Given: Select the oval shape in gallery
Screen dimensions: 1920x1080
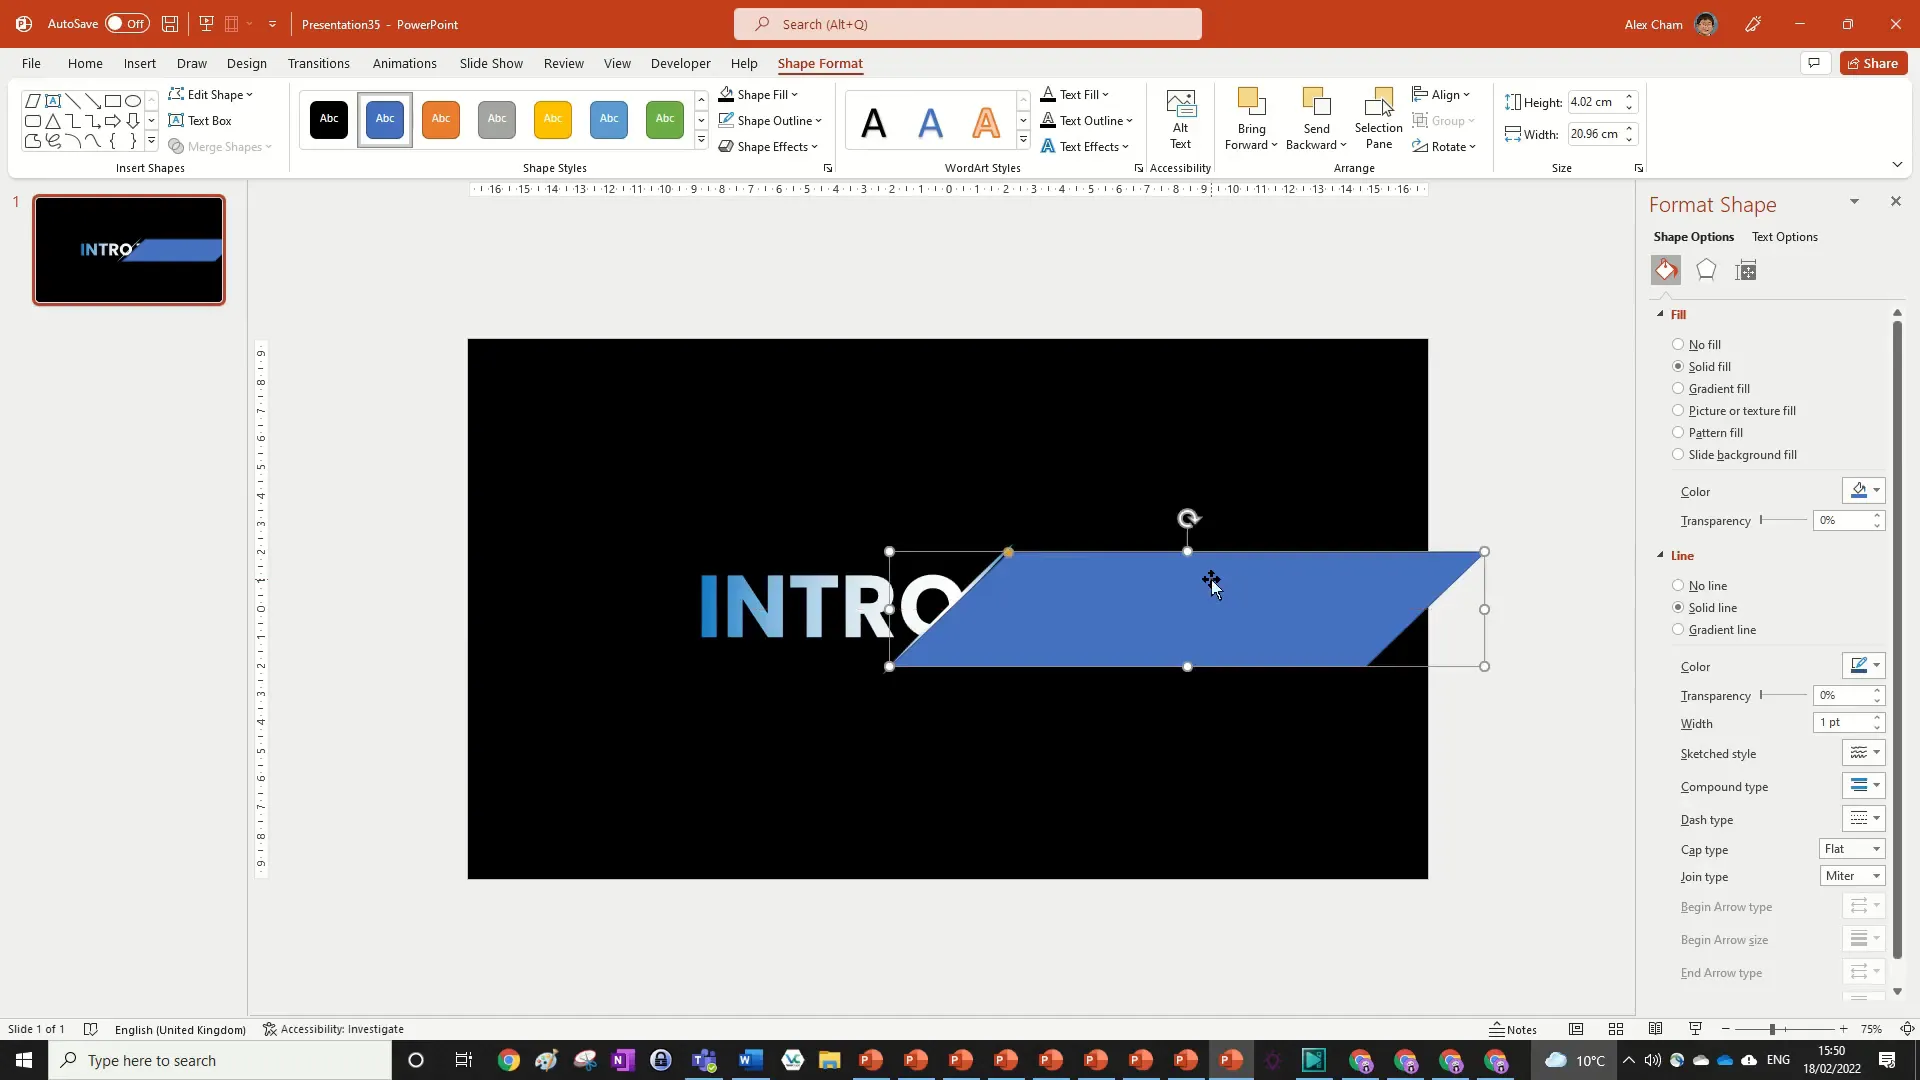Looking at the screenshot, I should point(133,101).
